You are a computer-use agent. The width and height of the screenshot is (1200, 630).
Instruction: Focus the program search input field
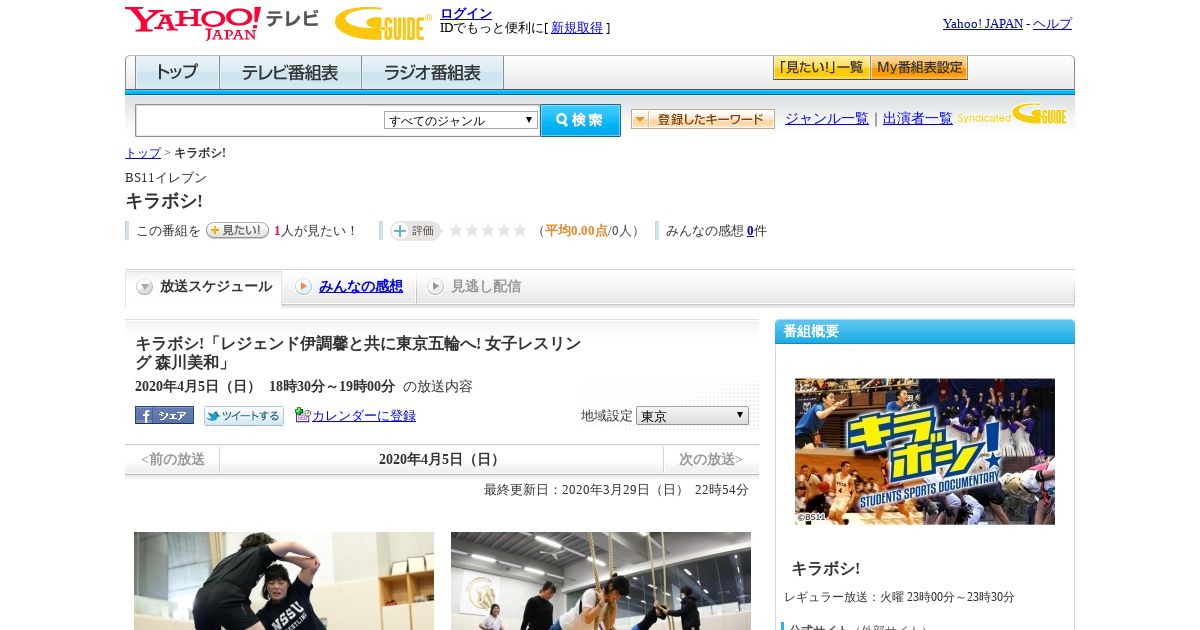pos(260,120)
